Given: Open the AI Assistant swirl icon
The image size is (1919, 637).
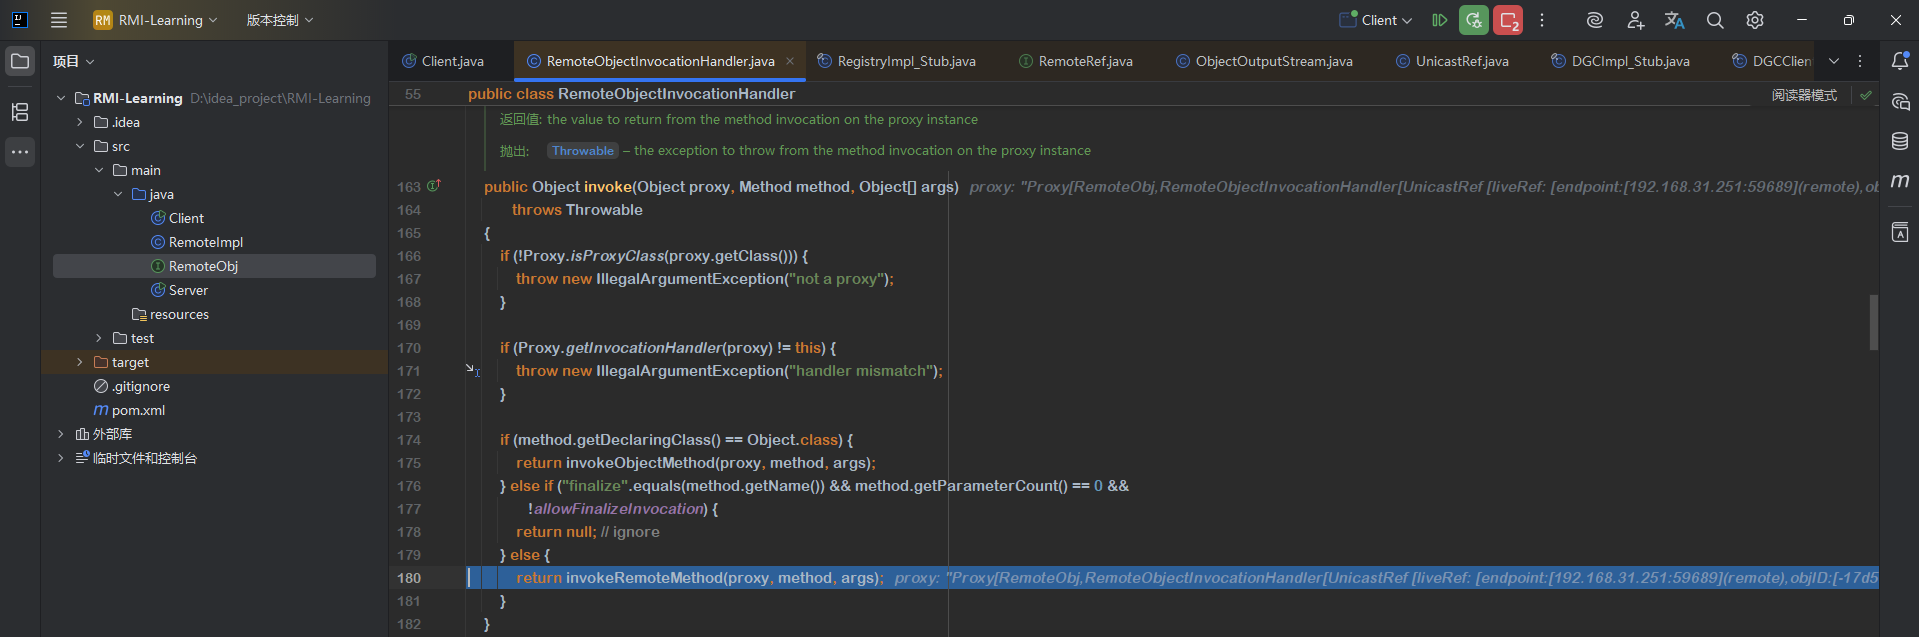Looking at the screenshot, I should 1595,20.
